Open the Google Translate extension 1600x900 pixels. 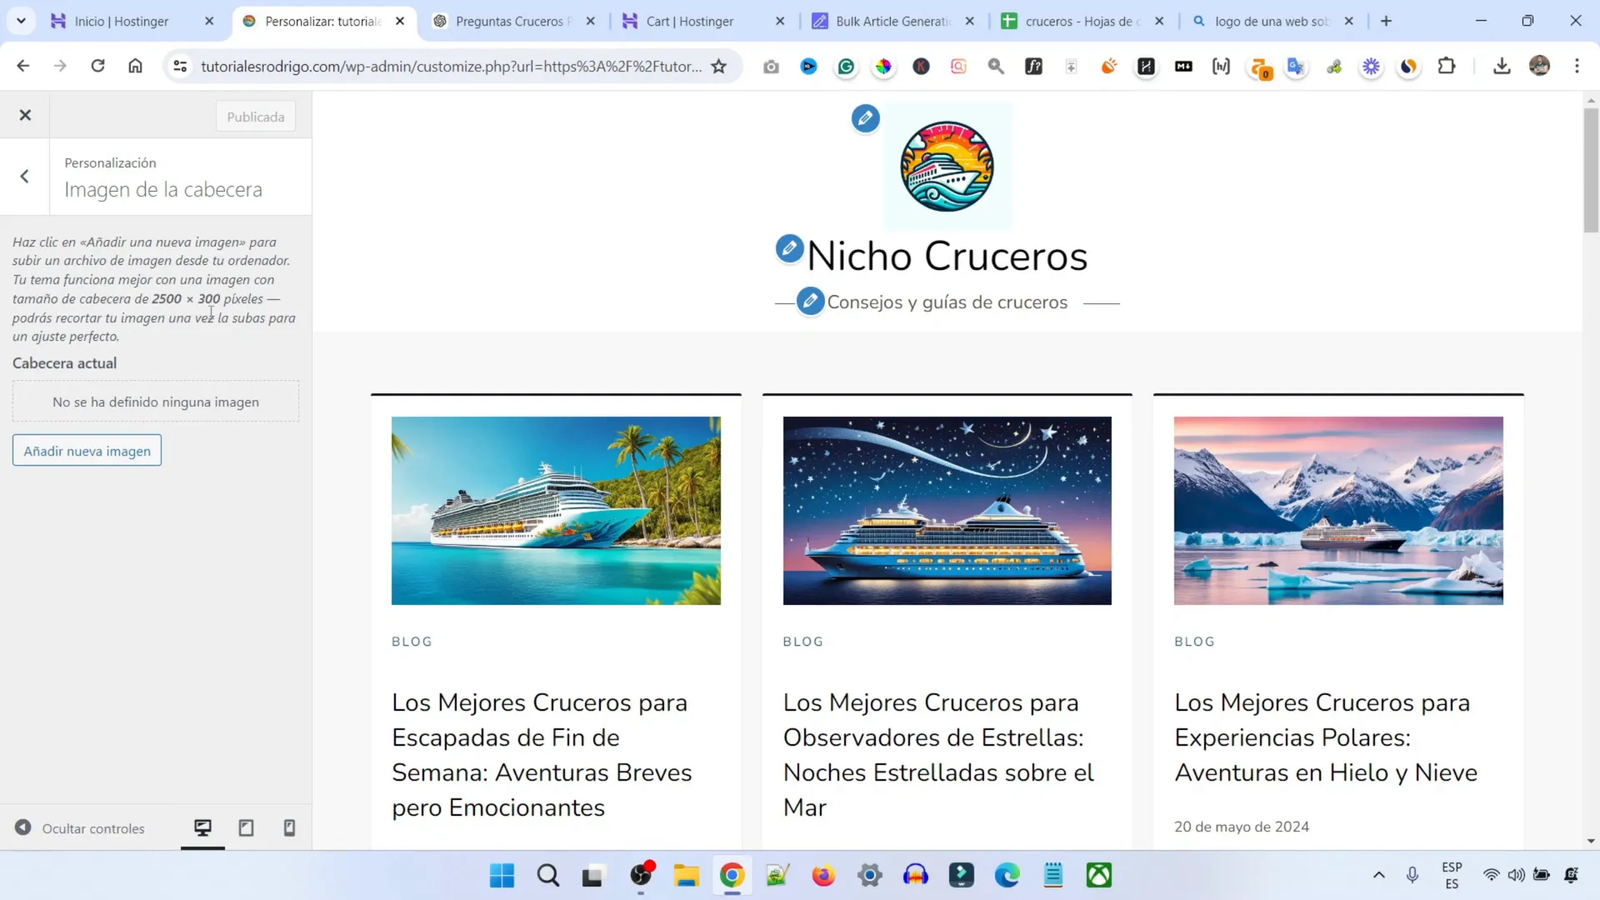[x=1296, y=66]
